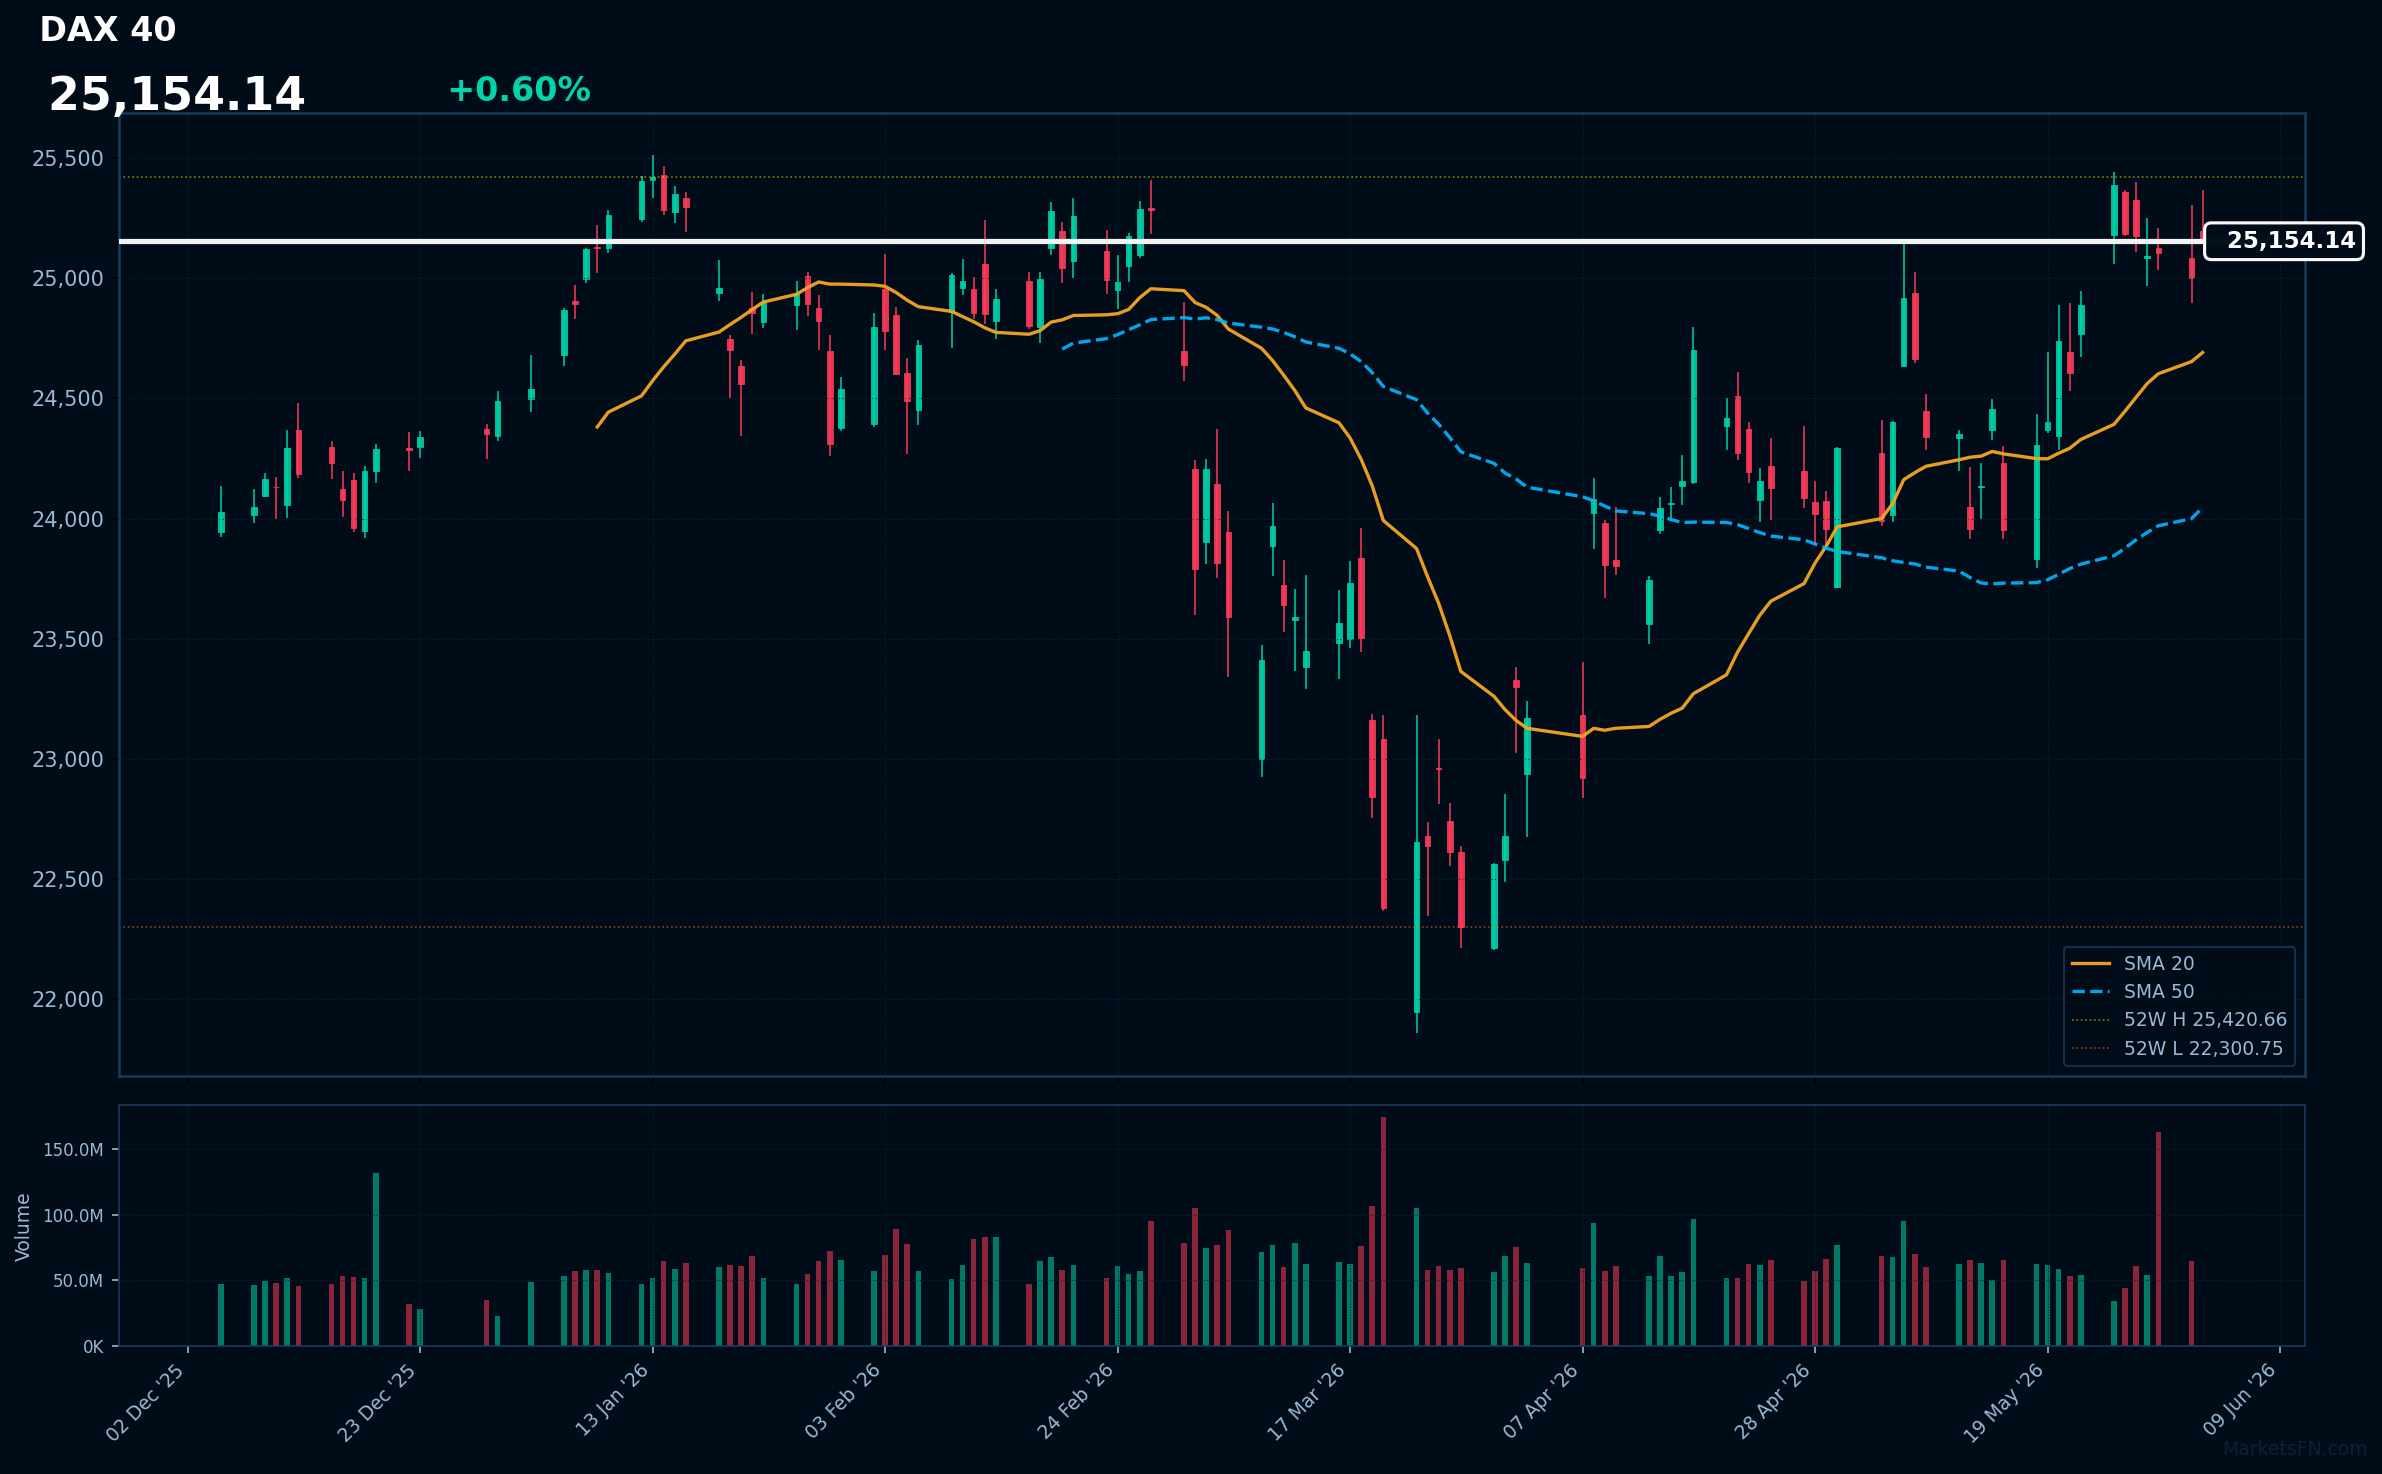This screenshot has height=1474, width=2382.
Task: Click the 23,500 price axis label
Action: point(68,639)
